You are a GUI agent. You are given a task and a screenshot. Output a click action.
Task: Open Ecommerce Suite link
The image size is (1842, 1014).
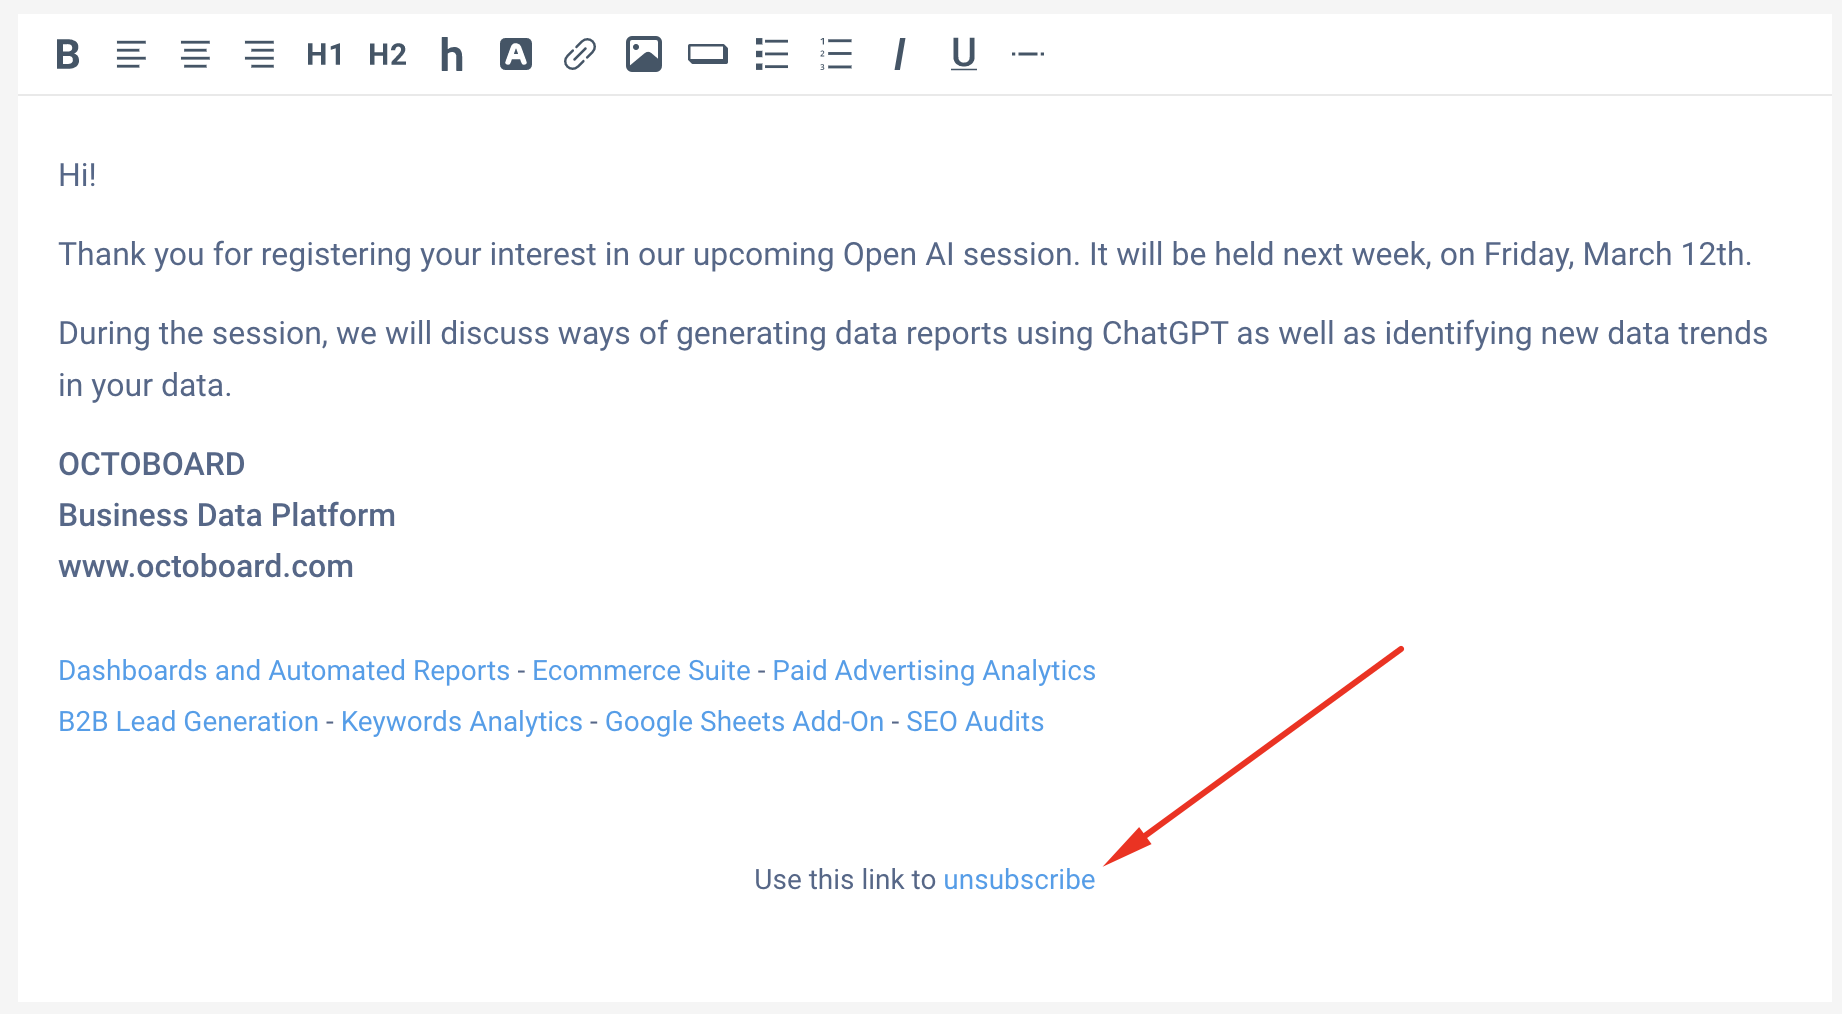(641, 670)
